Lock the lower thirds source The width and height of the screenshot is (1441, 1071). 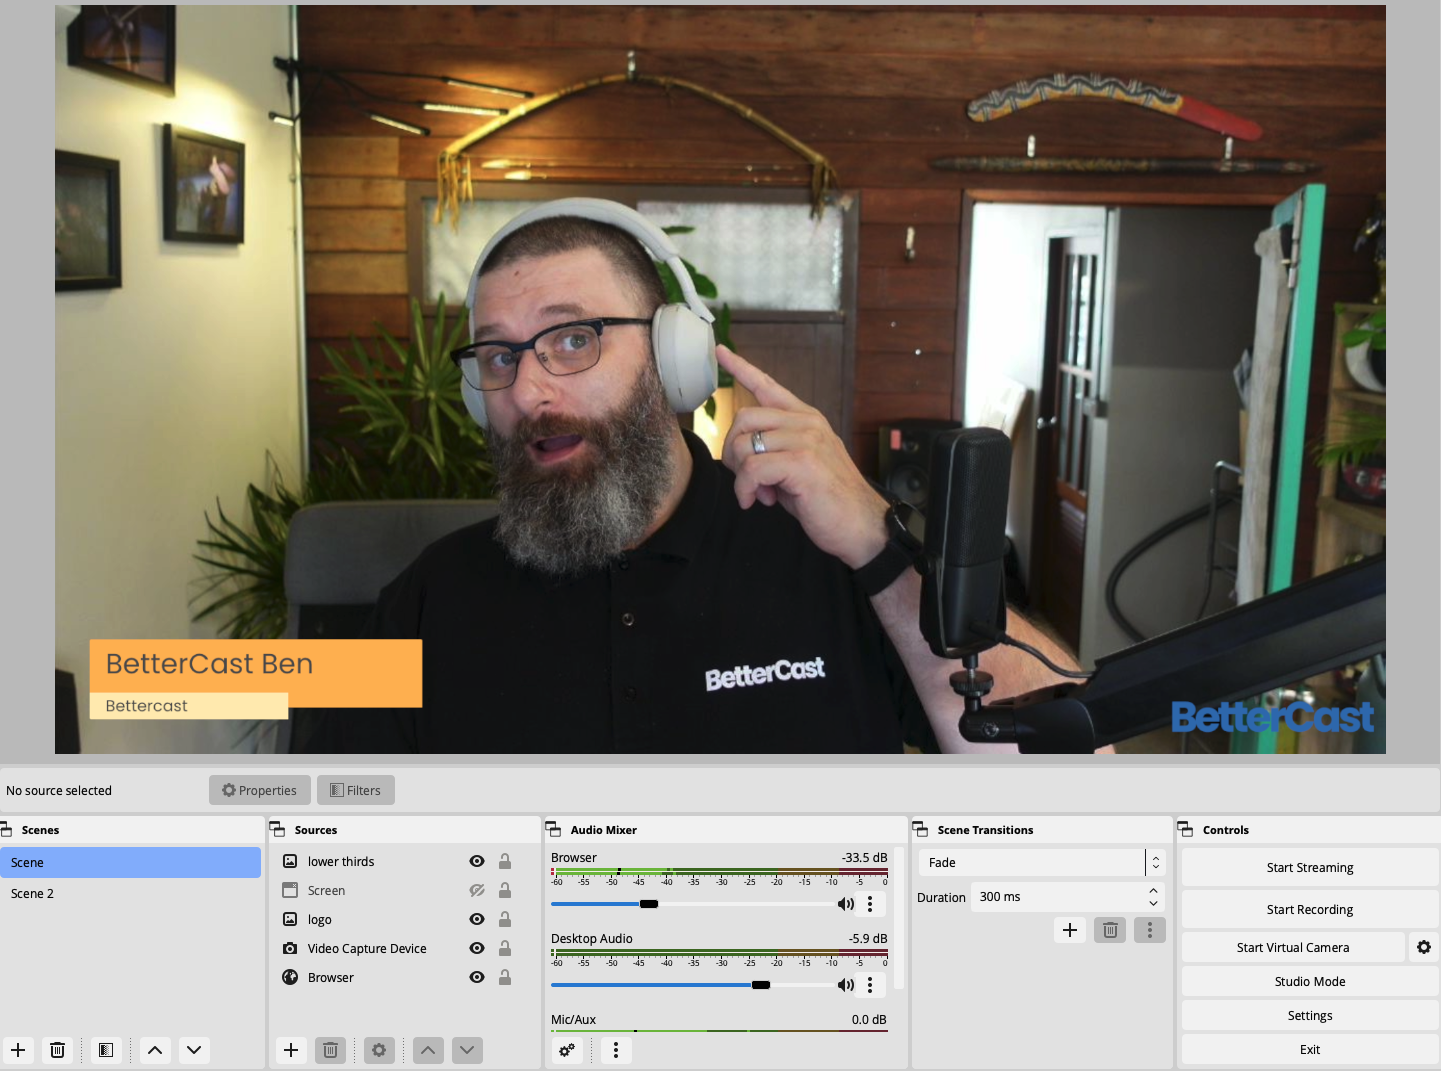click(505, 861)
